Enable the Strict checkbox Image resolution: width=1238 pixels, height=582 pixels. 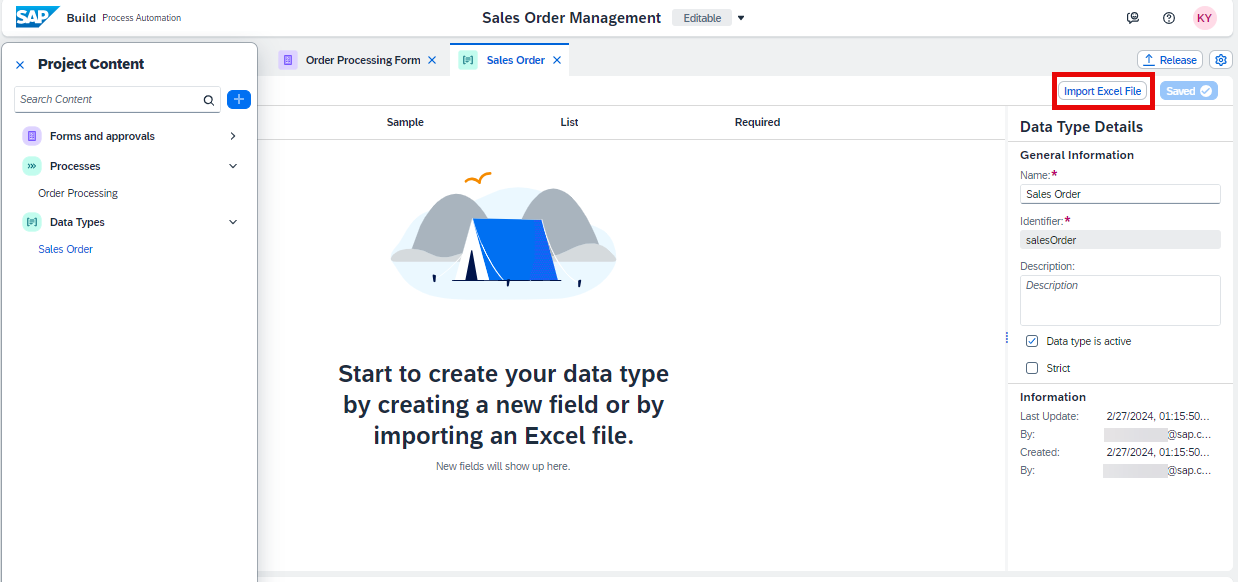pos(1032,368)
